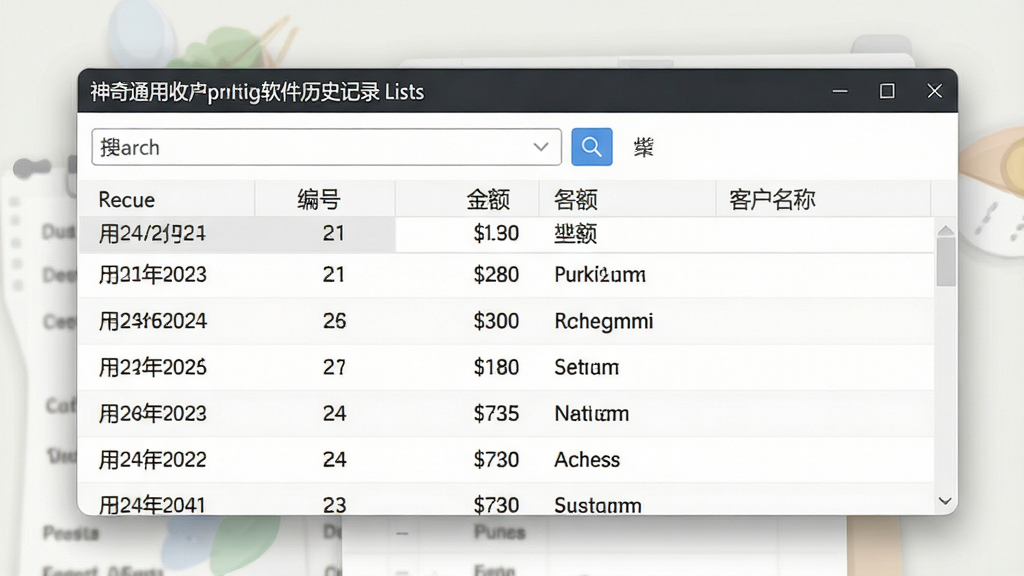Image resolution: width=1024 pixels, height=576 pixels.
Task: Maximize the history records window
Action: (x=887, y=91)
